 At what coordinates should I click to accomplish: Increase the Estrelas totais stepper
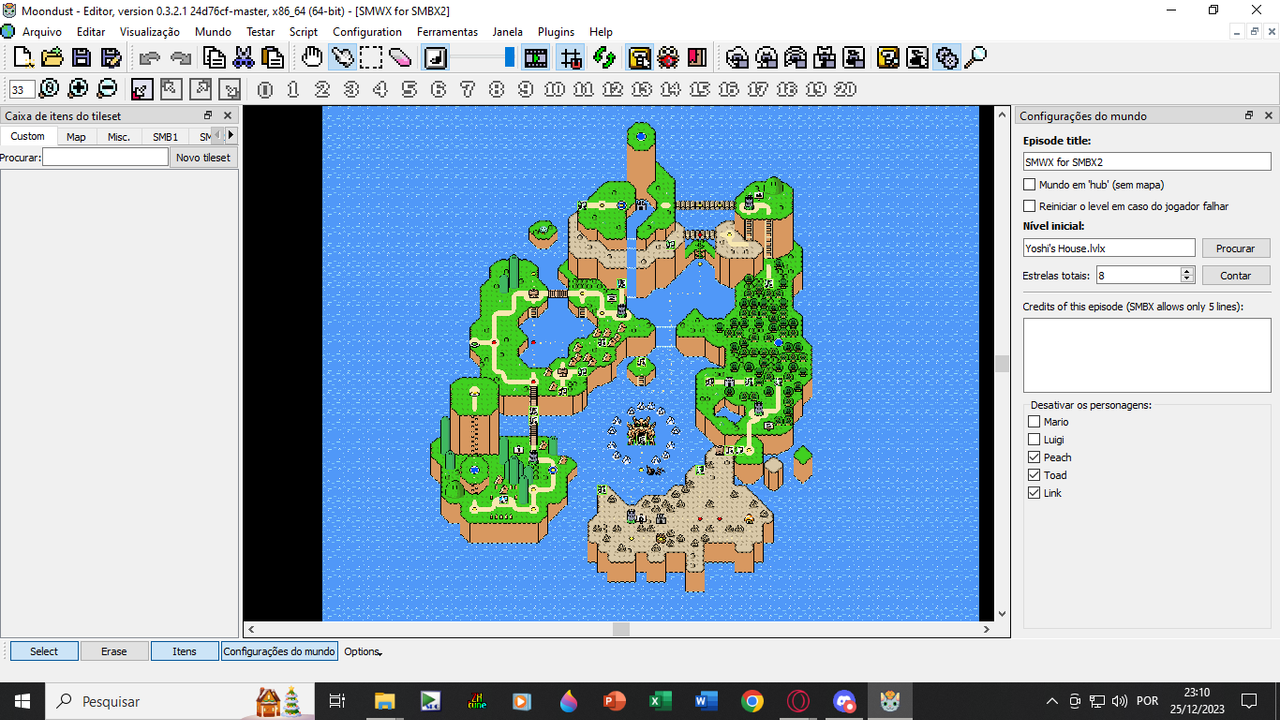(x=1187, y=271)
